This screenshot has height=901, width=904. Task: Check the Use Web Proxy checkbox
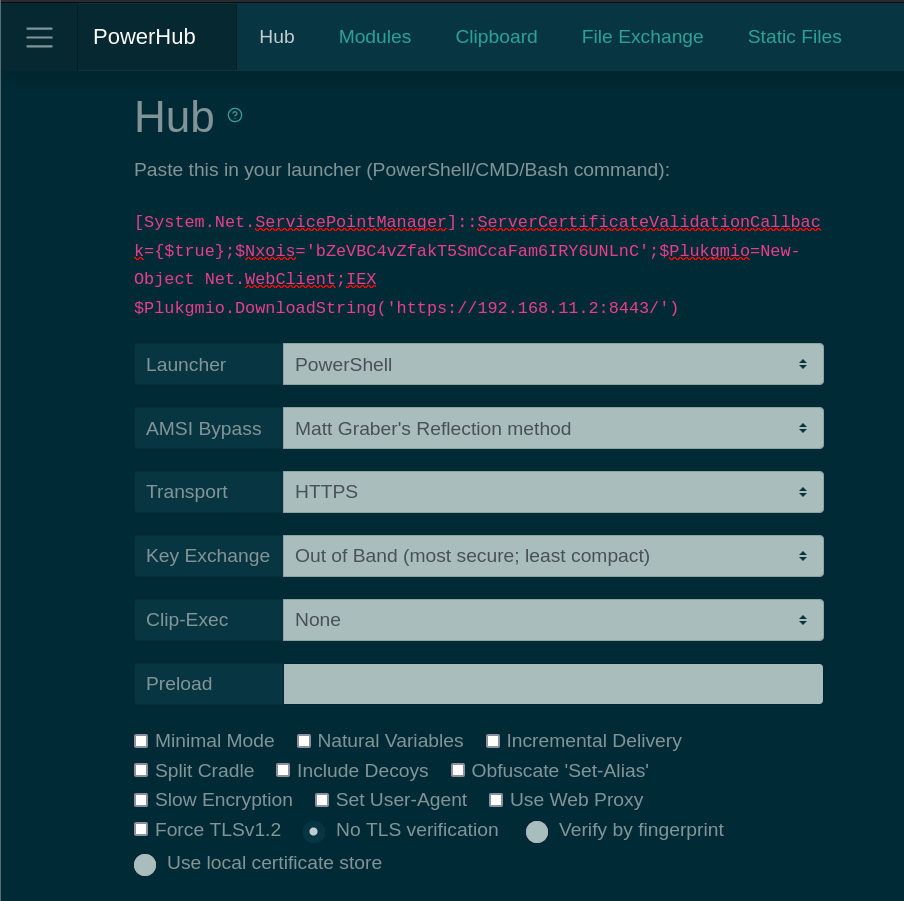496,800
